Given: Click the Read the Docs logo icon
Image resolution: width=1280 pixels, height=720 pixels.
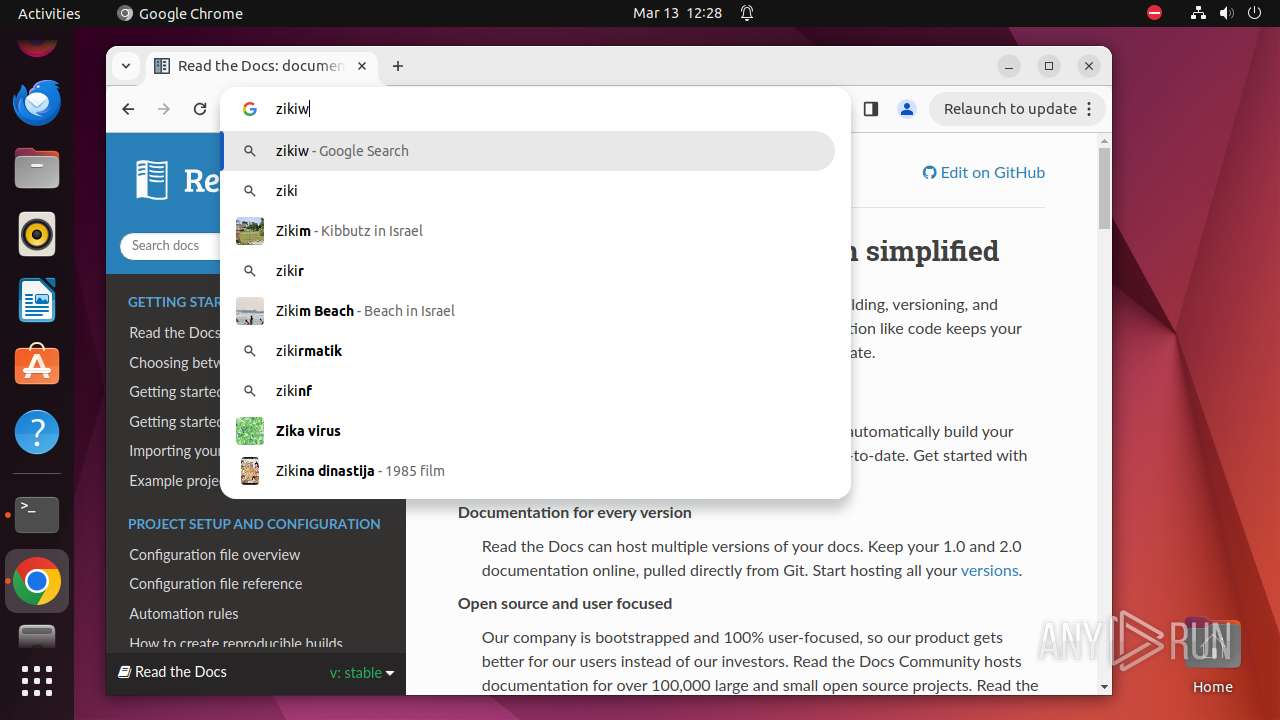Looking at the screenshot, I should (x=152, y=180).
